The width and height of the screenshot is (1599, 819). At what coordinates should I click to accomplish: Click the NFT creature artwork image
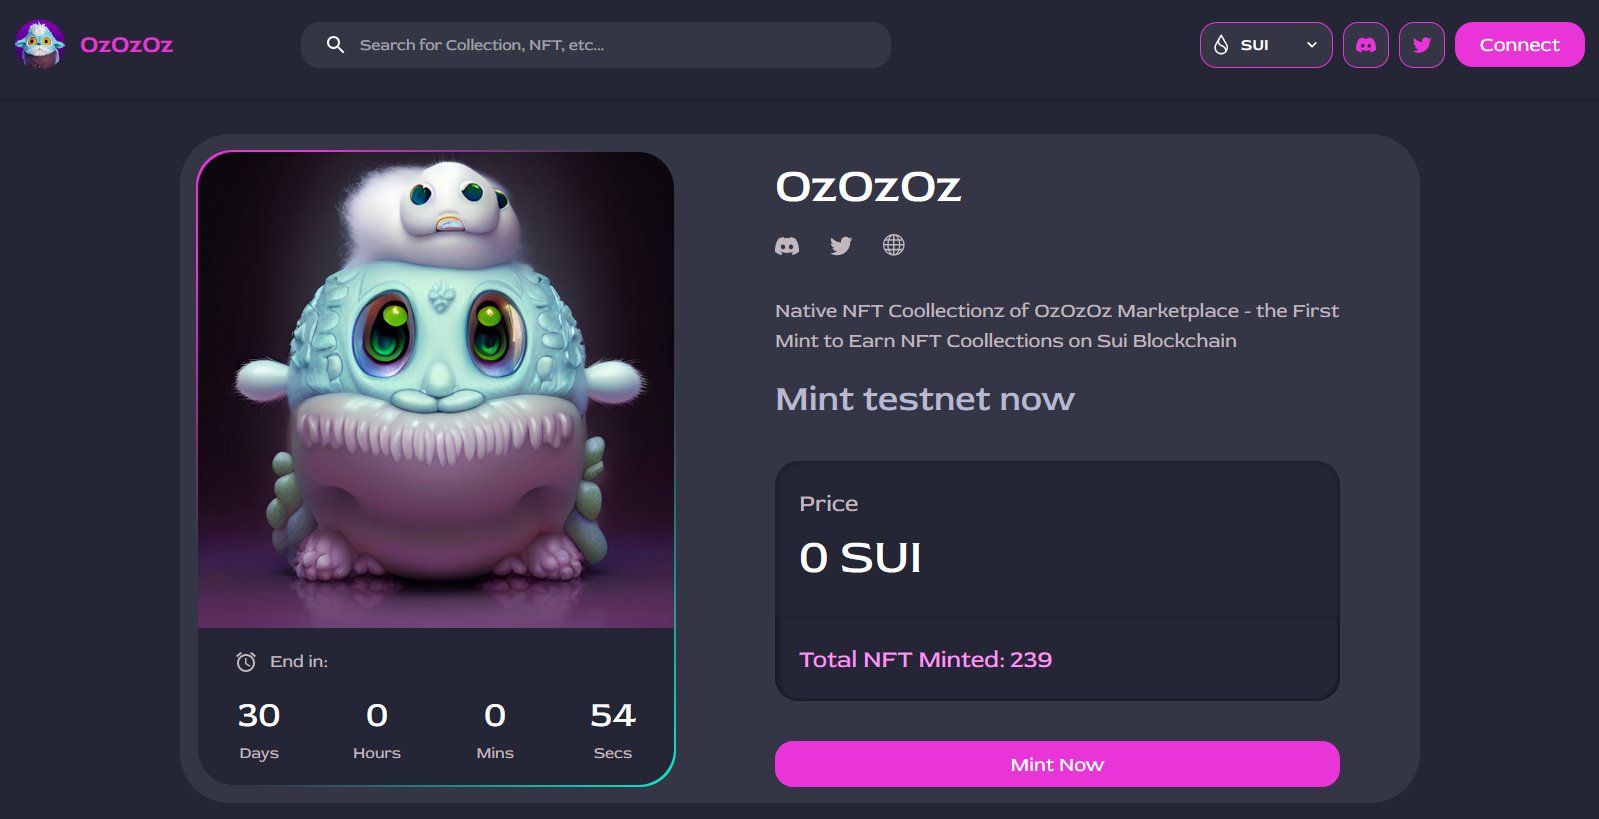click(436, 390)
